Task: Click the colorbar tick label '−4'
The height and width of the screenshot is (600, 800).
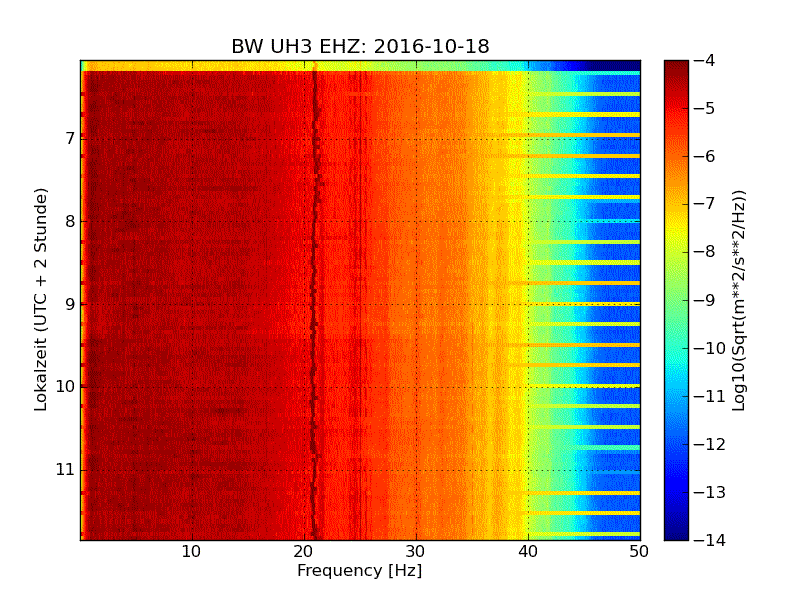Action: click(704, 61)
